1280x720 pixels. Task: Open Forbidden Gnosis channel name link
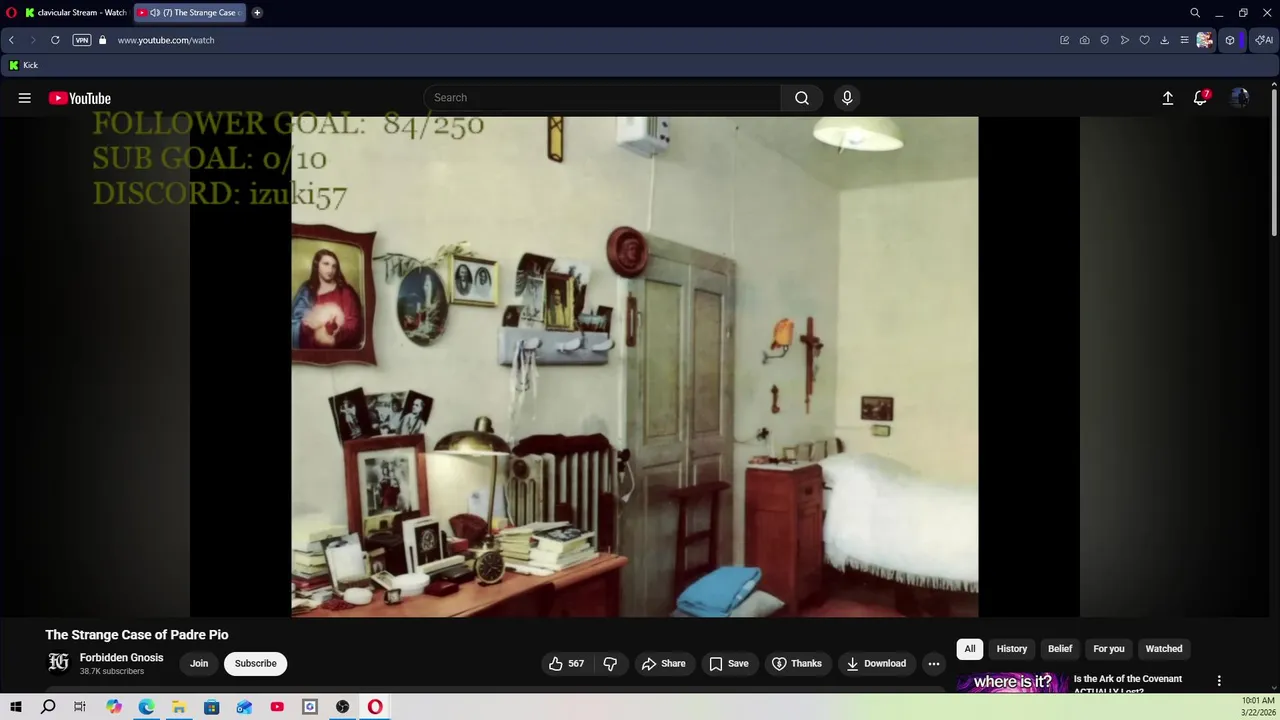tap(122, 658)
